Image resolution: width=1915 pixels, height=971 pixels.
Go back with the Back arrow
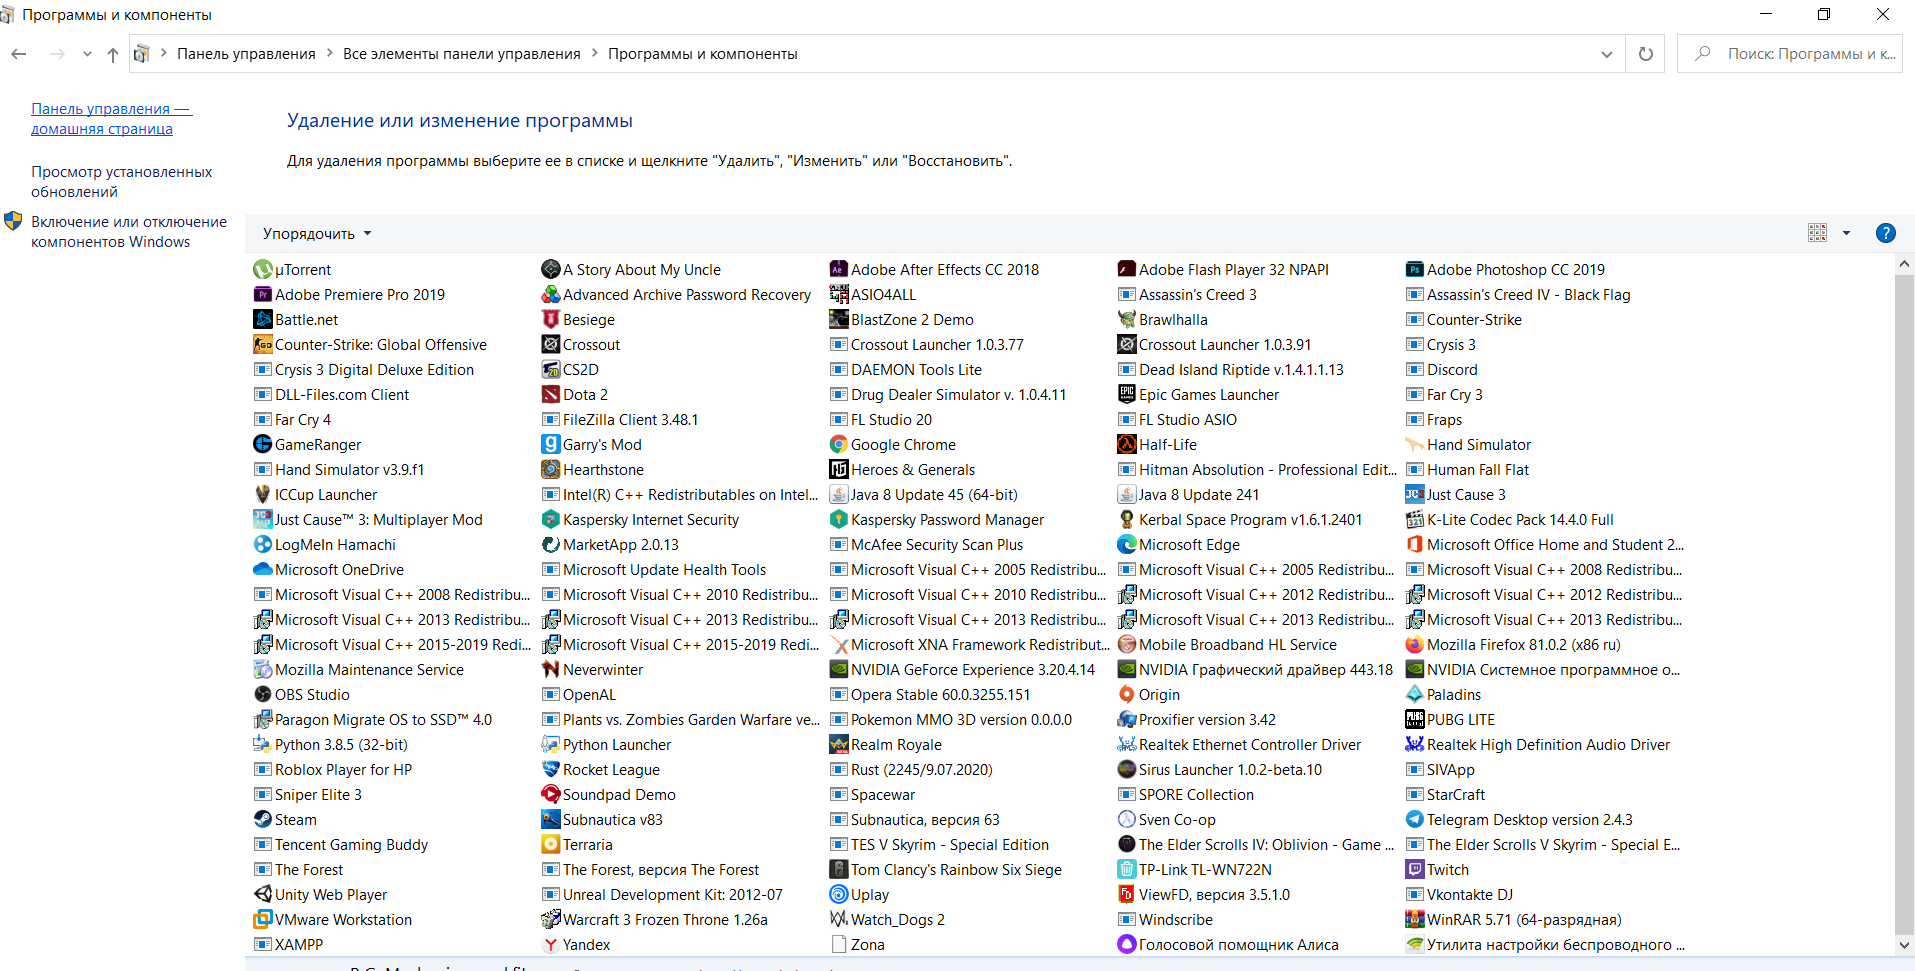coord(19,54)
